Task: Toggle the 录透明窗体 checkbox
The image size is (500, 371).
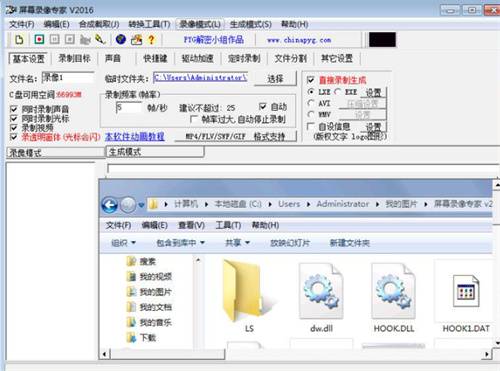Action: click(x=14, y=137)
